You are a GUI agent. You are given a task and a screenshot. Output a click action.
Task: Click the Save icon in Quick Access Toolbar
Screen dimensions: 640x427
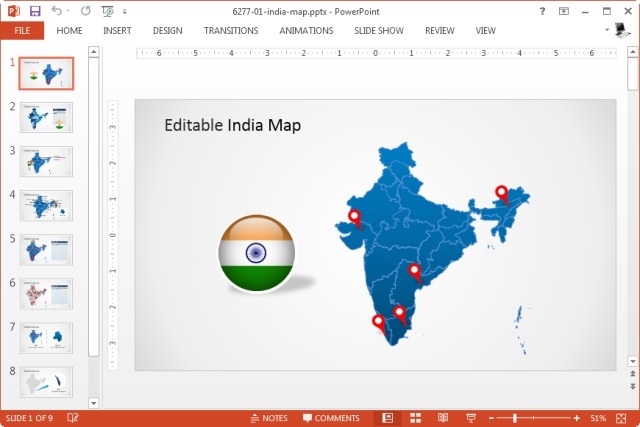click(x=35, y=11)
